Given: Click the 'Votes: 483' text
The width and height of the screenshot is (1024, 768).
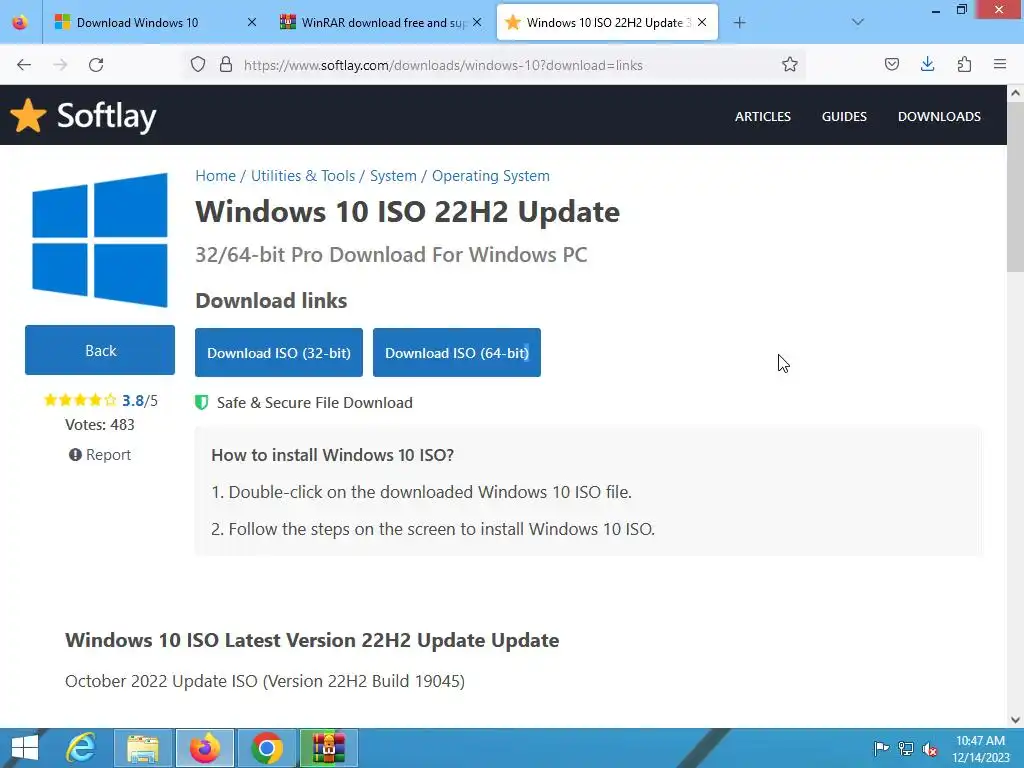Looking at the screenshot, I should point(100,424).
